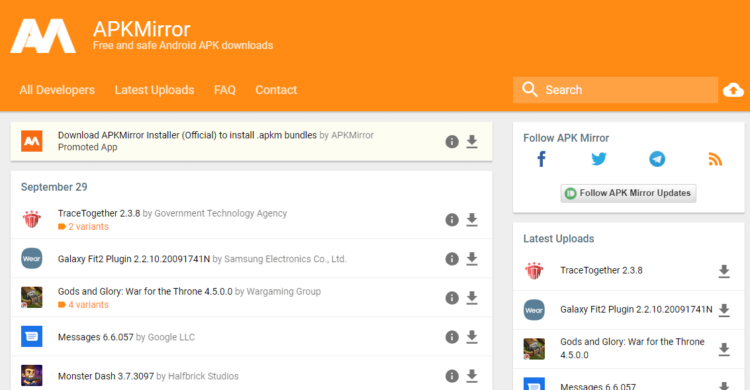Open the FAQ page
This screenshot has height=390, width=750.
coord(225,90)
